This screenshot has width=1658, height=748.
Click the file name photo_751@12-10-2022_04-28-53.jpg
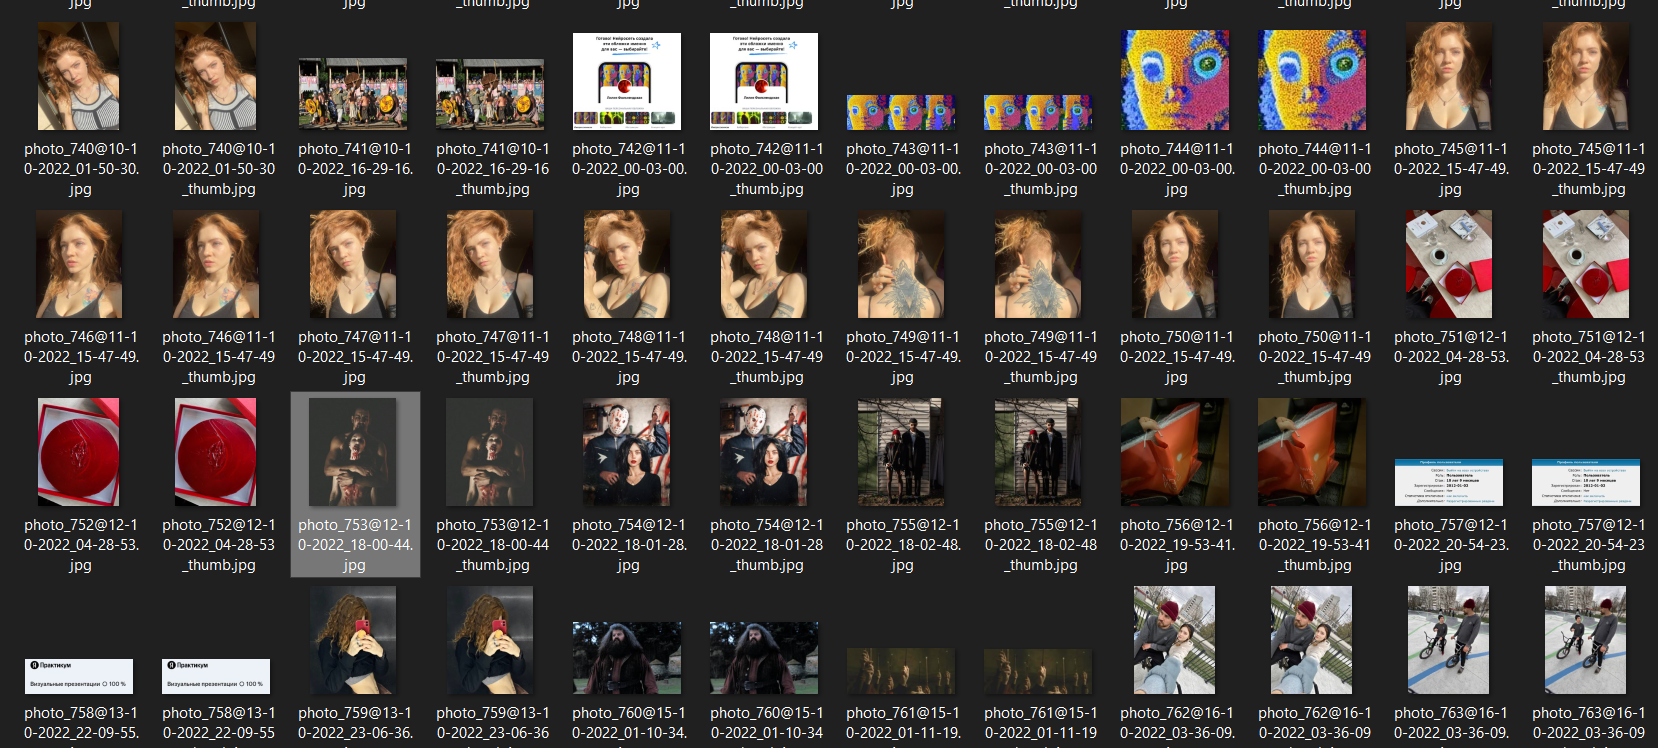pos(1451,357)
